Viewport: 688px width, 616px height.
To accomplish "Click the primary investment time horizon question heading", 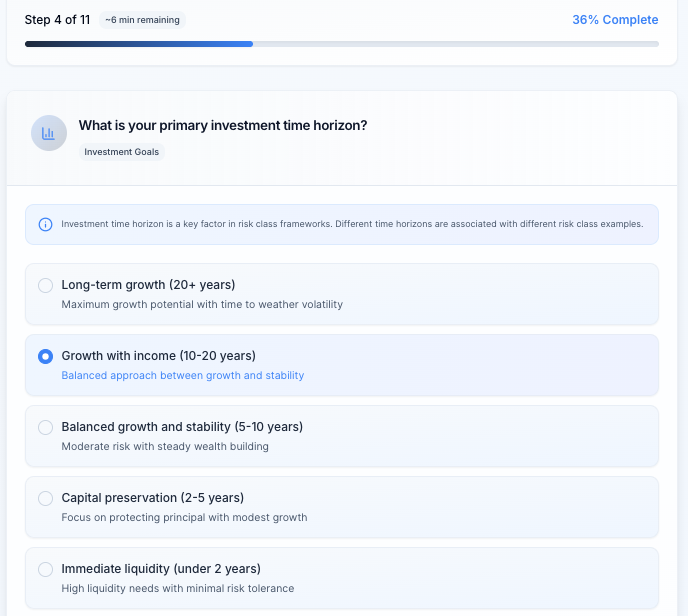I will pos(223,125).
